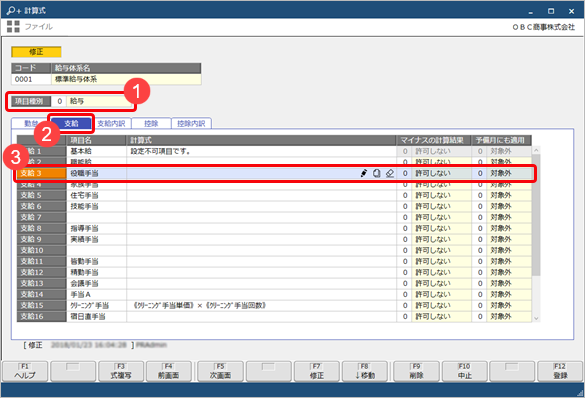Select the 会議手当 item name cell

(96, 283)
